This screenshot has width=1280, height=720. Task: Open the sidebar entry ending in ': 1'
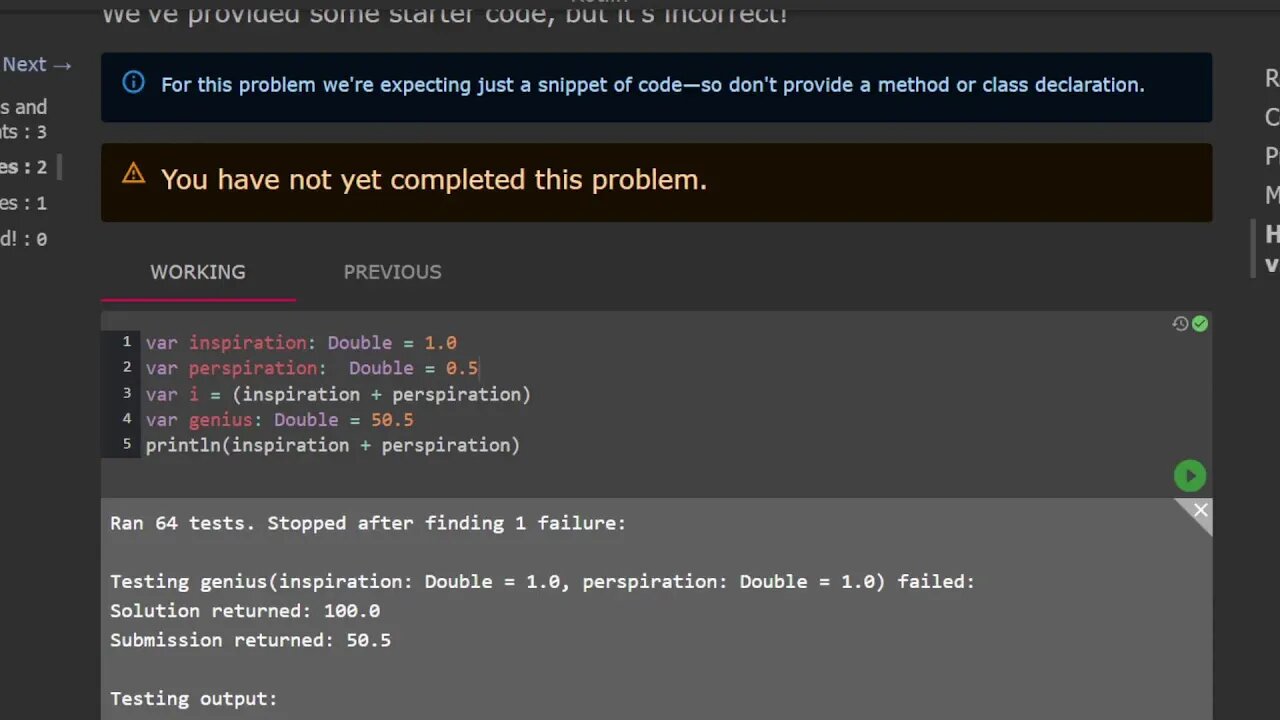23,203
